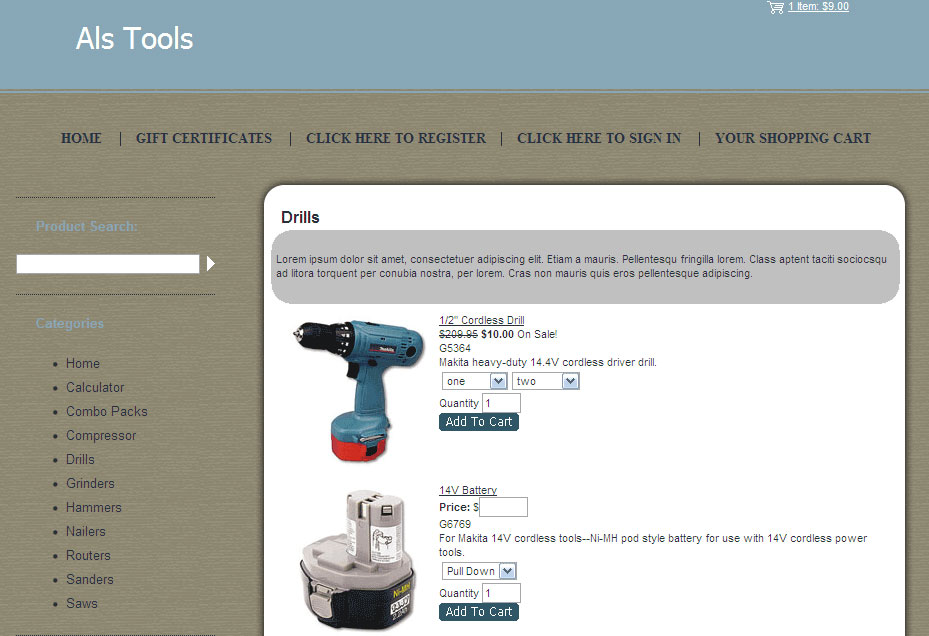The width and height of the screenshot is (929, 636).
Task: Click the '1 Item: $9.00' cart link
Action: [x=818, y=7]
